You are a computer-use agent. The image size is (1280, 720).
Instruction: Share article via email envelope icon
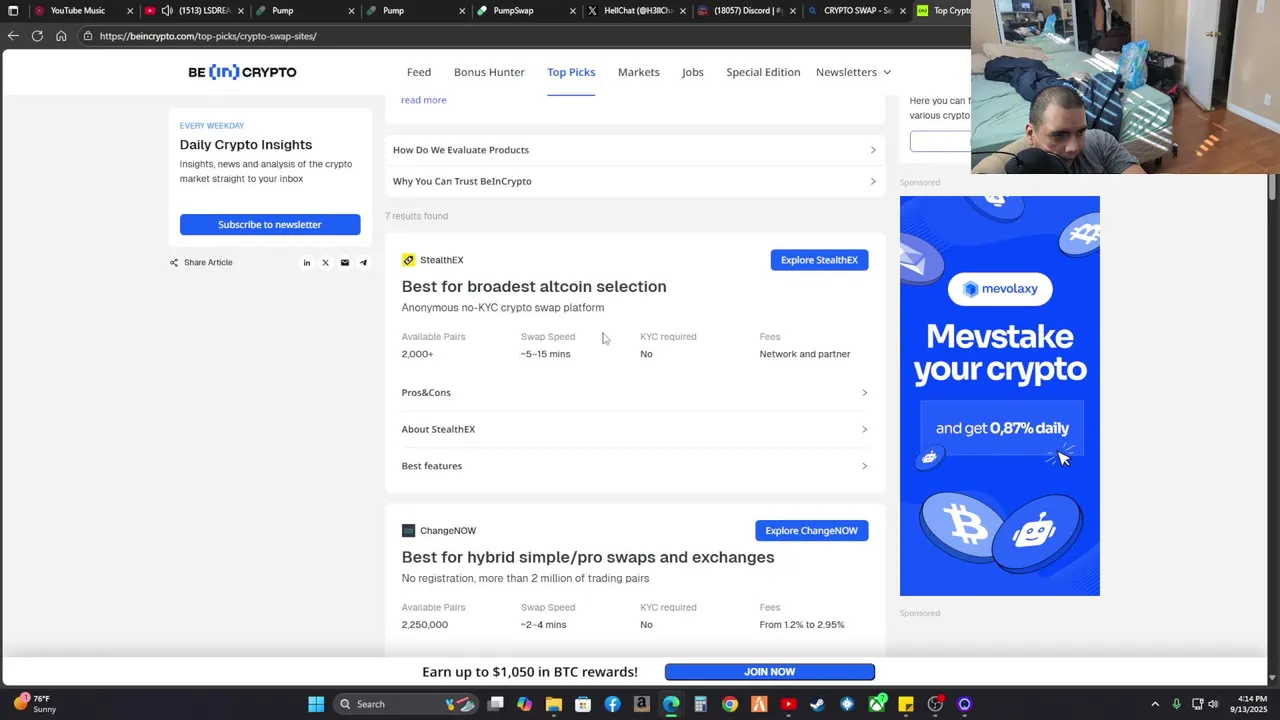(x=345, y=263)
